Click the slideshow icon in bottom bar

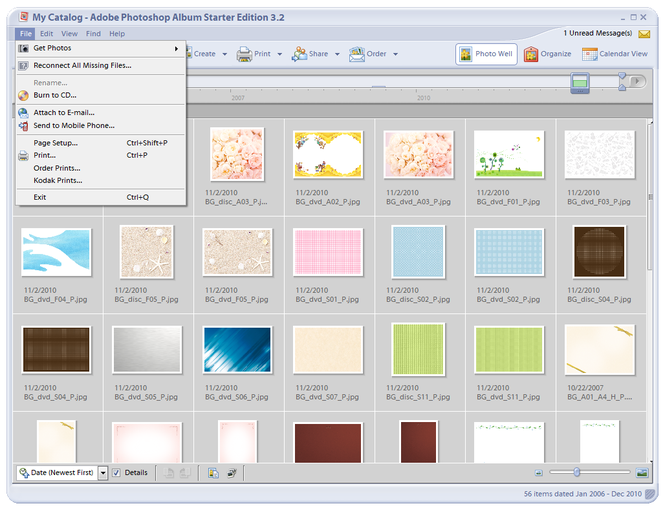click(232, 473)
